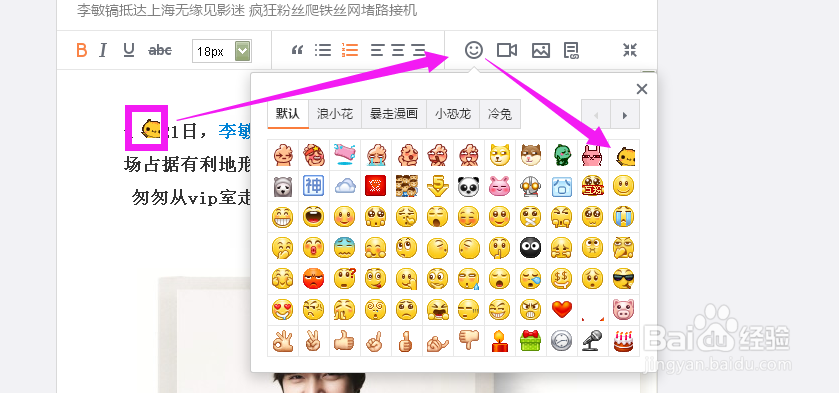Insert the red heart emoticon
Screen dimensions: 839x393
click(x=562, y=309)
